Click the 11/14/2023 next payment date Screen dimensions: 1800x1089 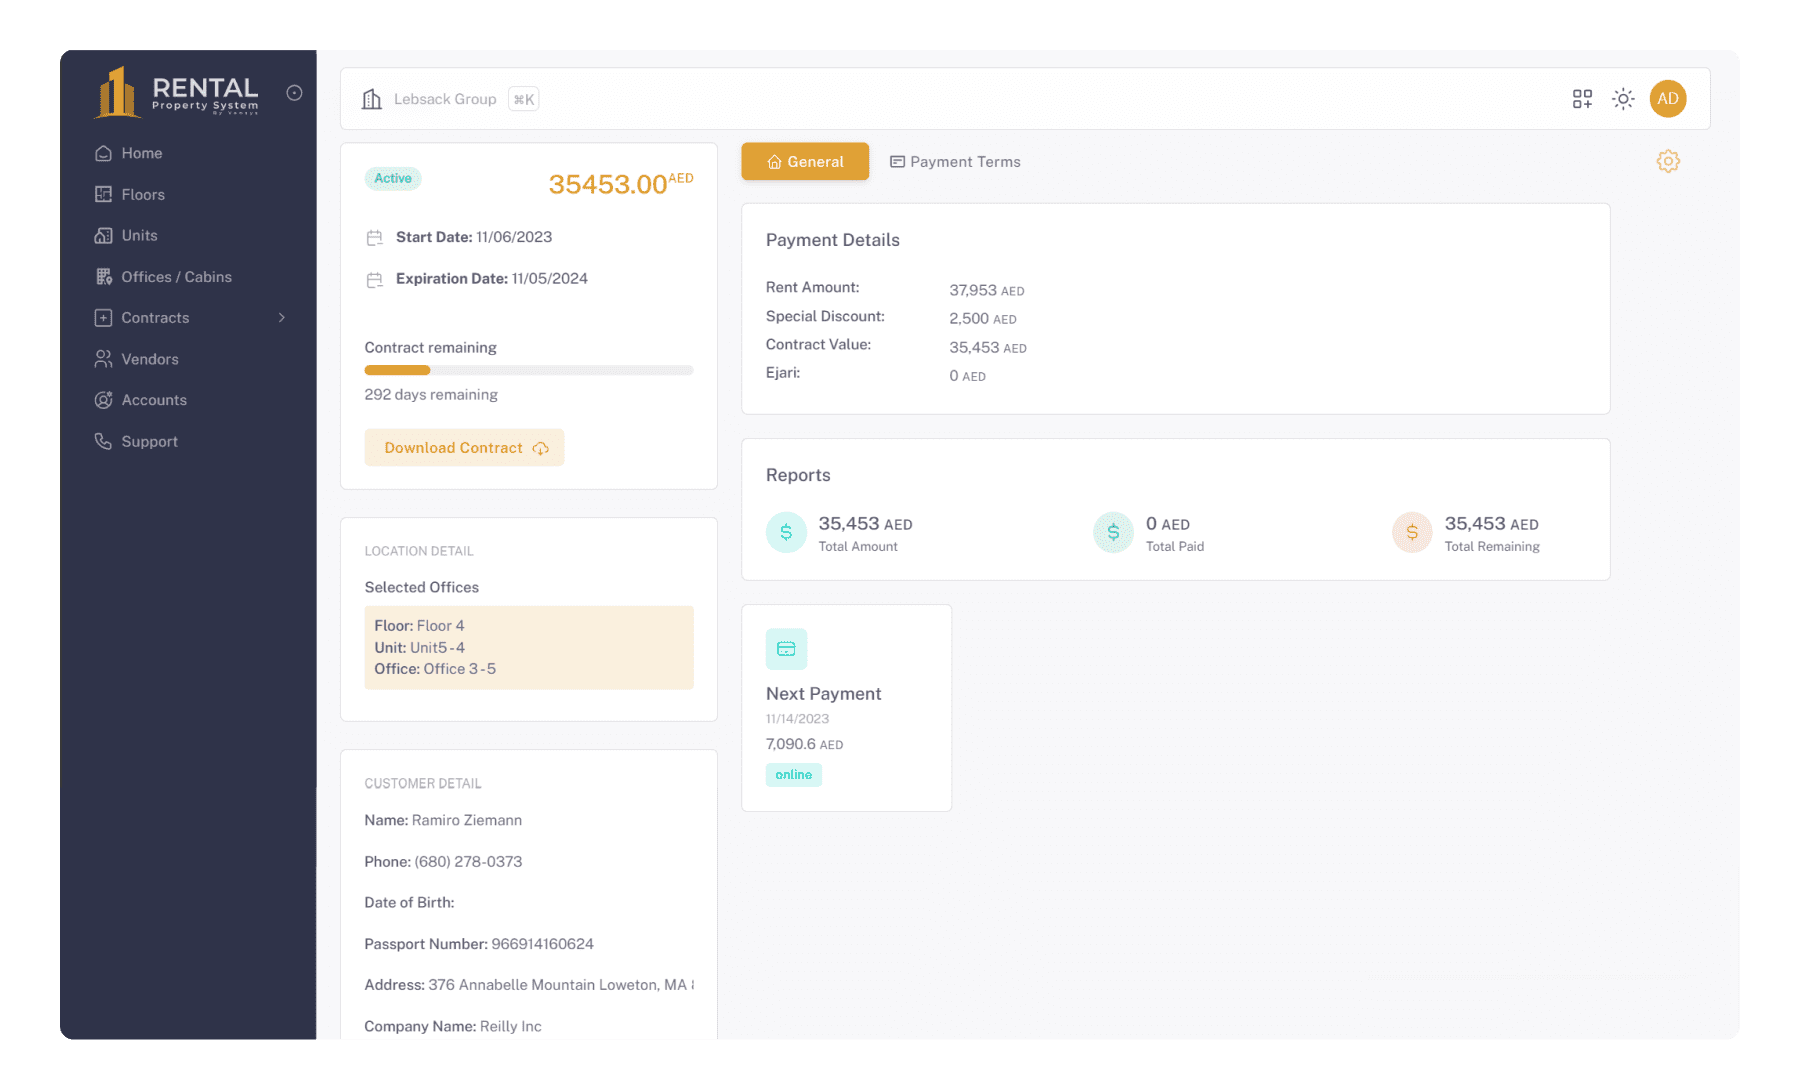pos(798,719)
